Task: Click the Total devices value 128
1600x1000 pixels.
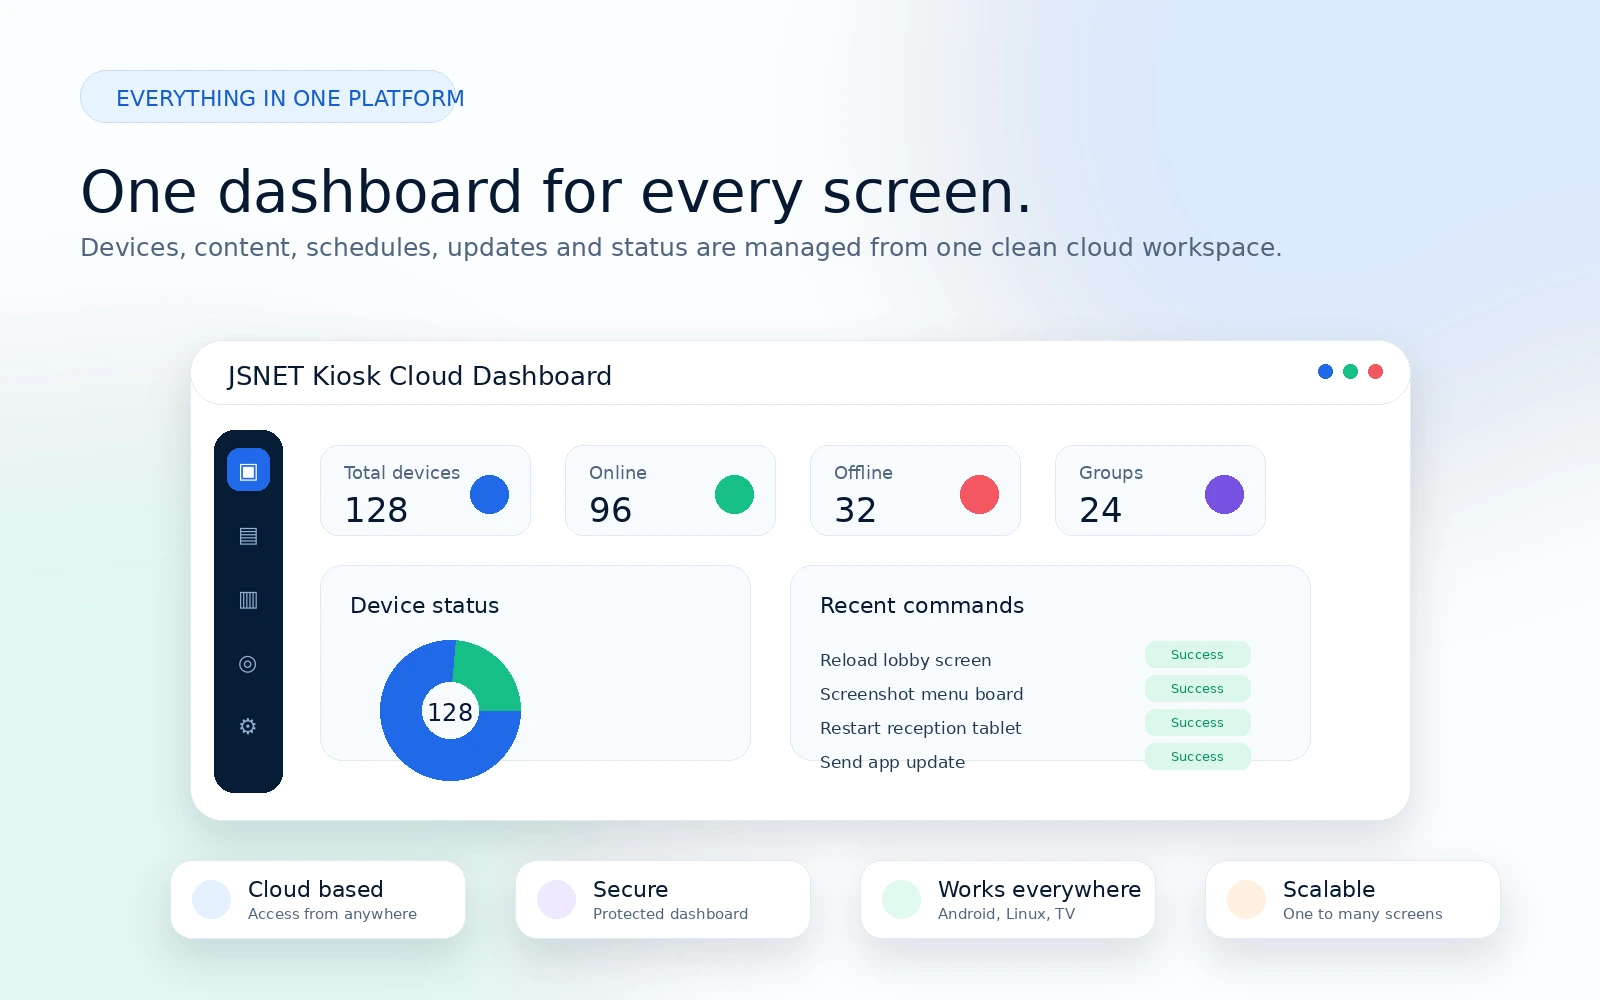Action: pos(376,510)
